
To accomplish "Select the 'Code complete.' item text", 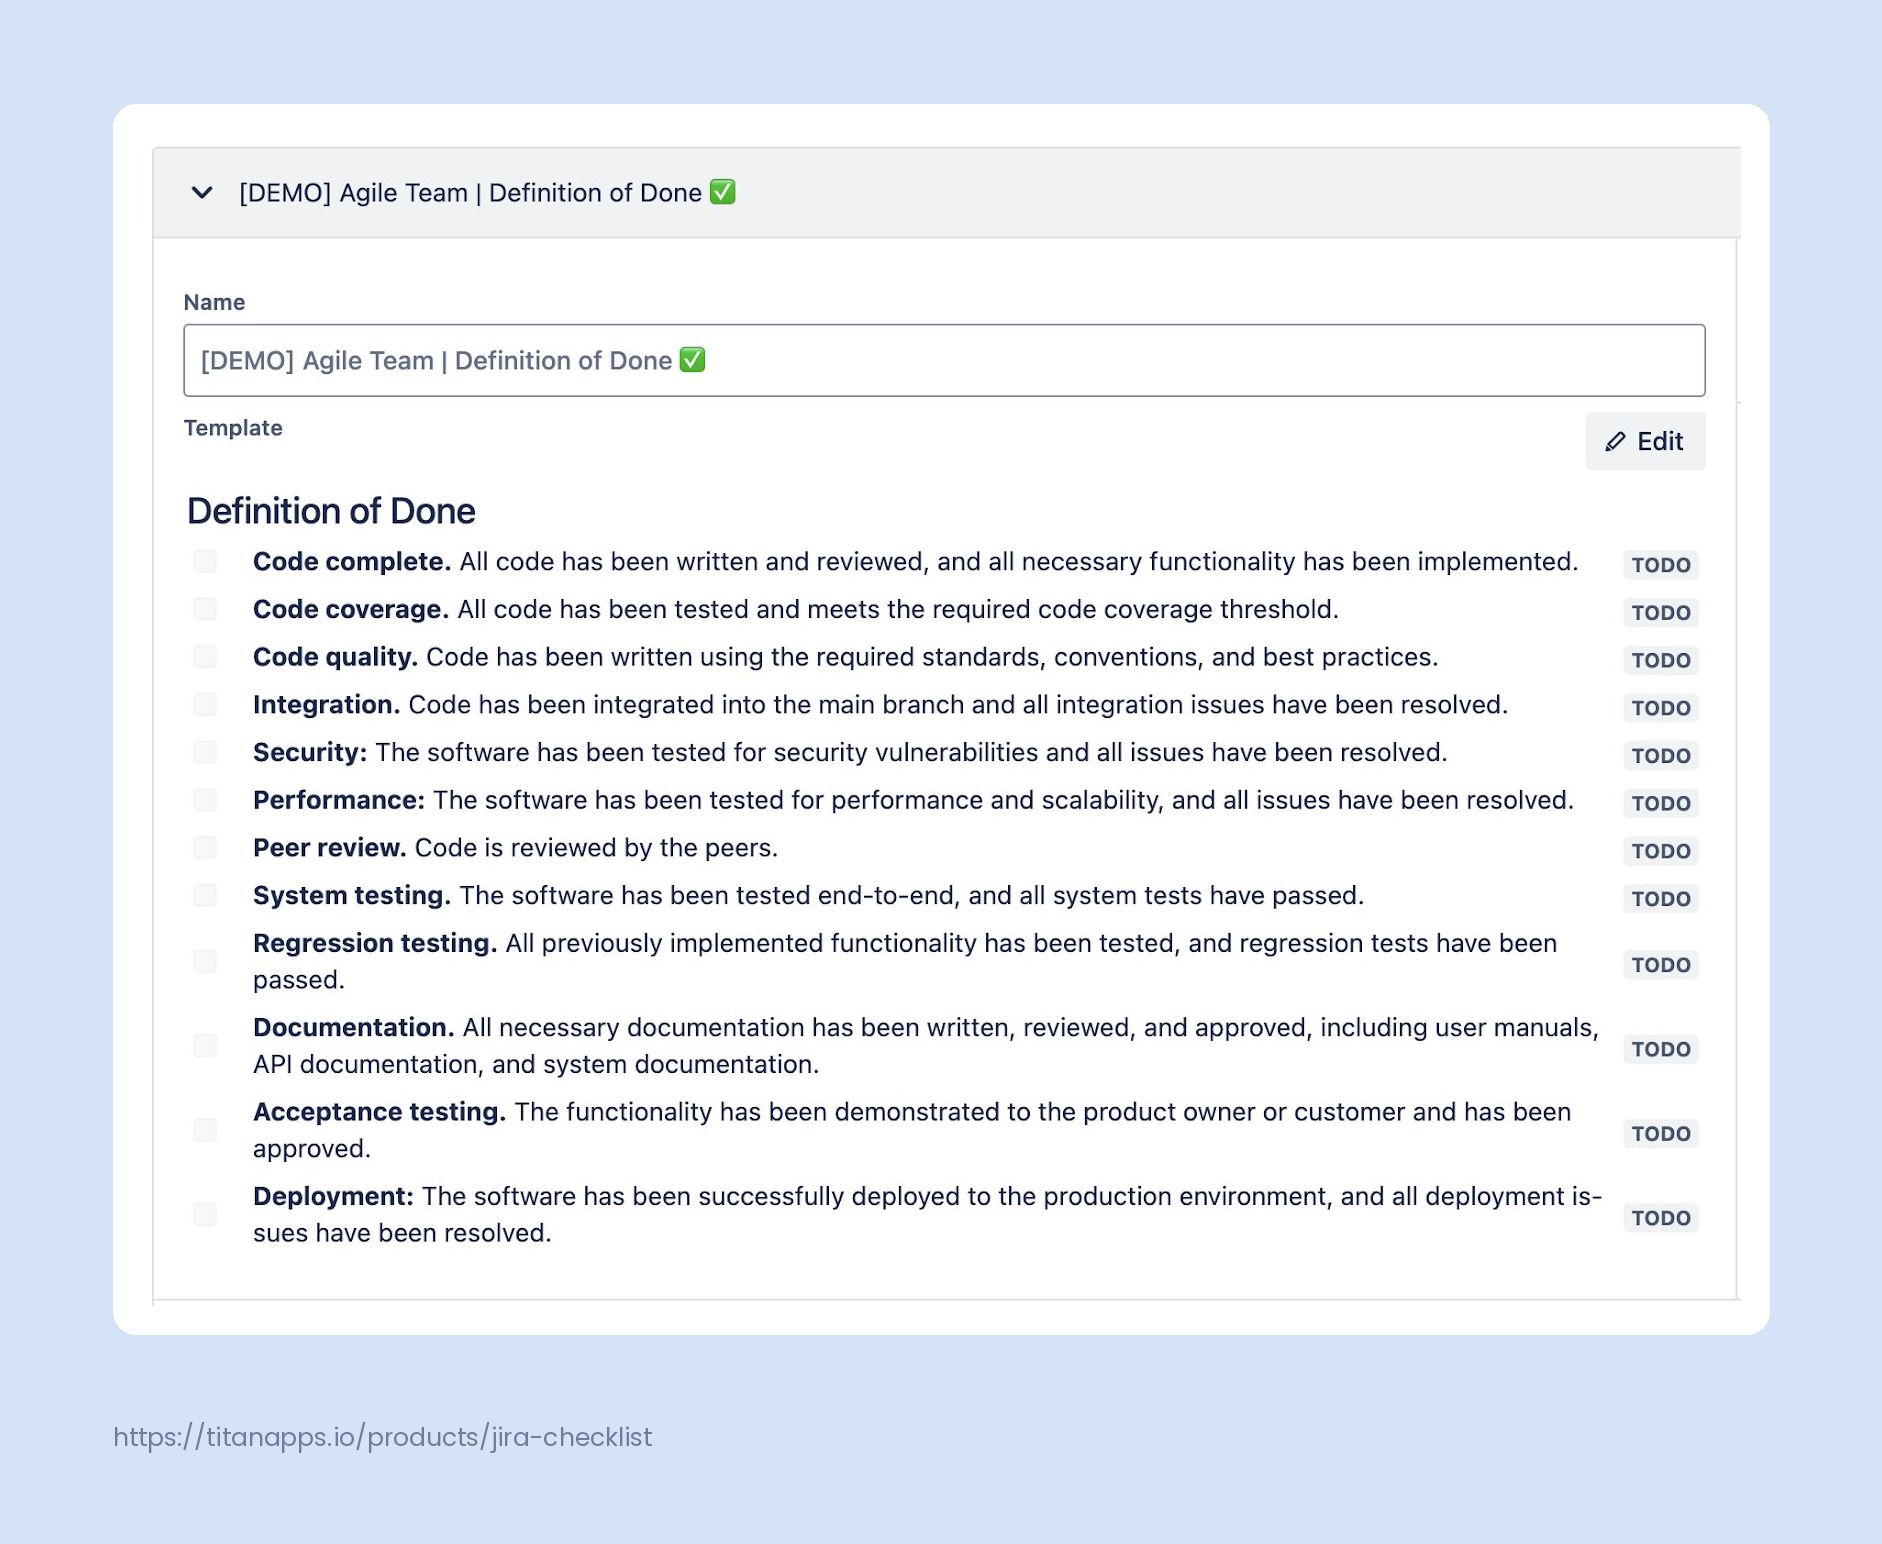I will (352, 562).
